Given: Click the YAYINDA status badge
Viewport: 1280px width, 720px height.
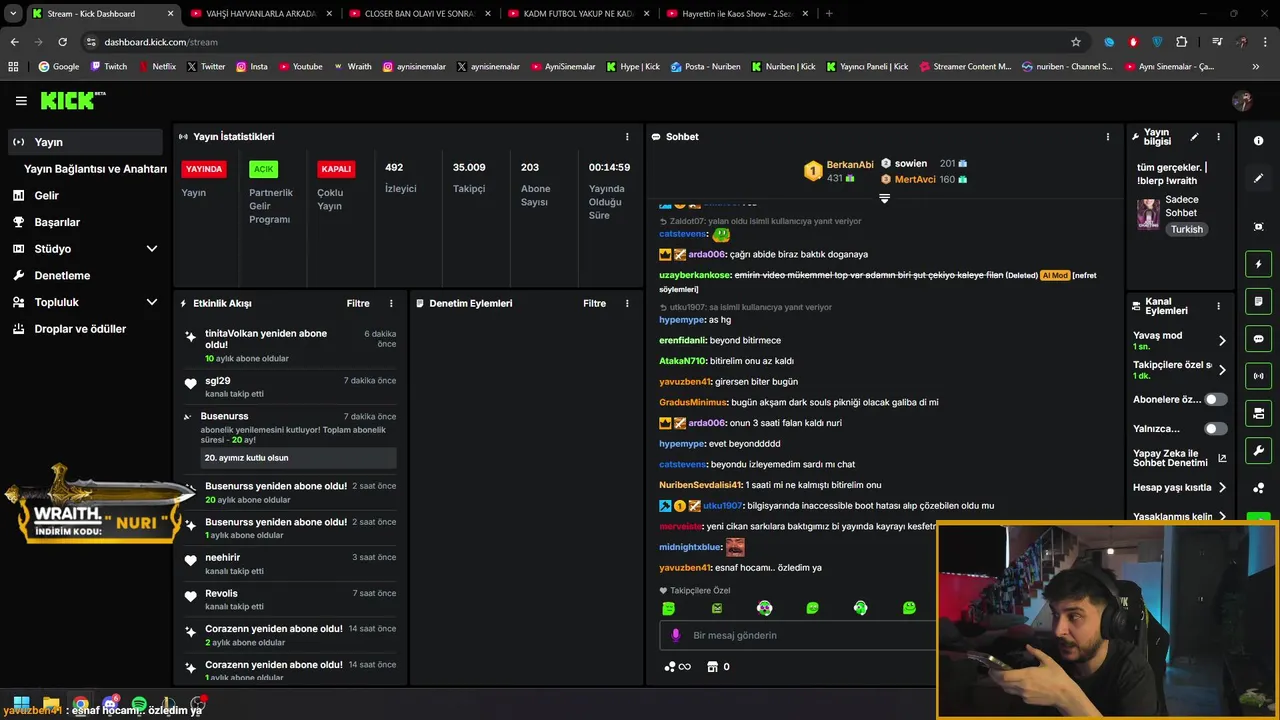Looking at the screenshot, I should tap(204, 169).
